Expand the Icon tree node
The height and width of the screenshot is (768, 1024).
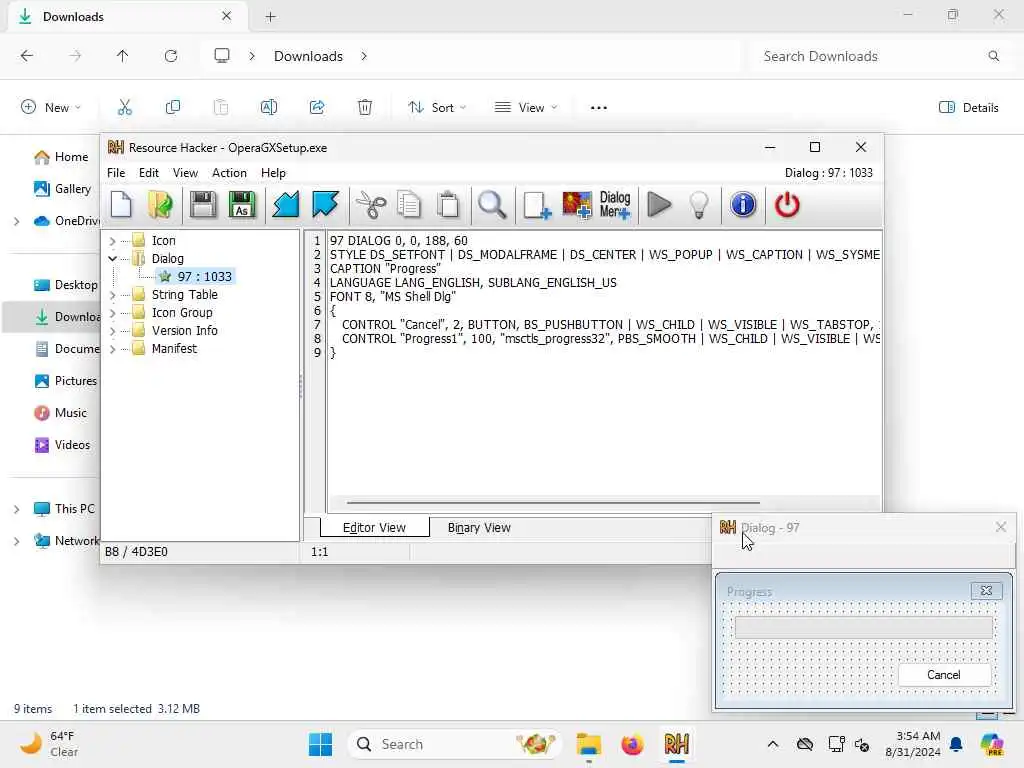click(x=112, y=241)
